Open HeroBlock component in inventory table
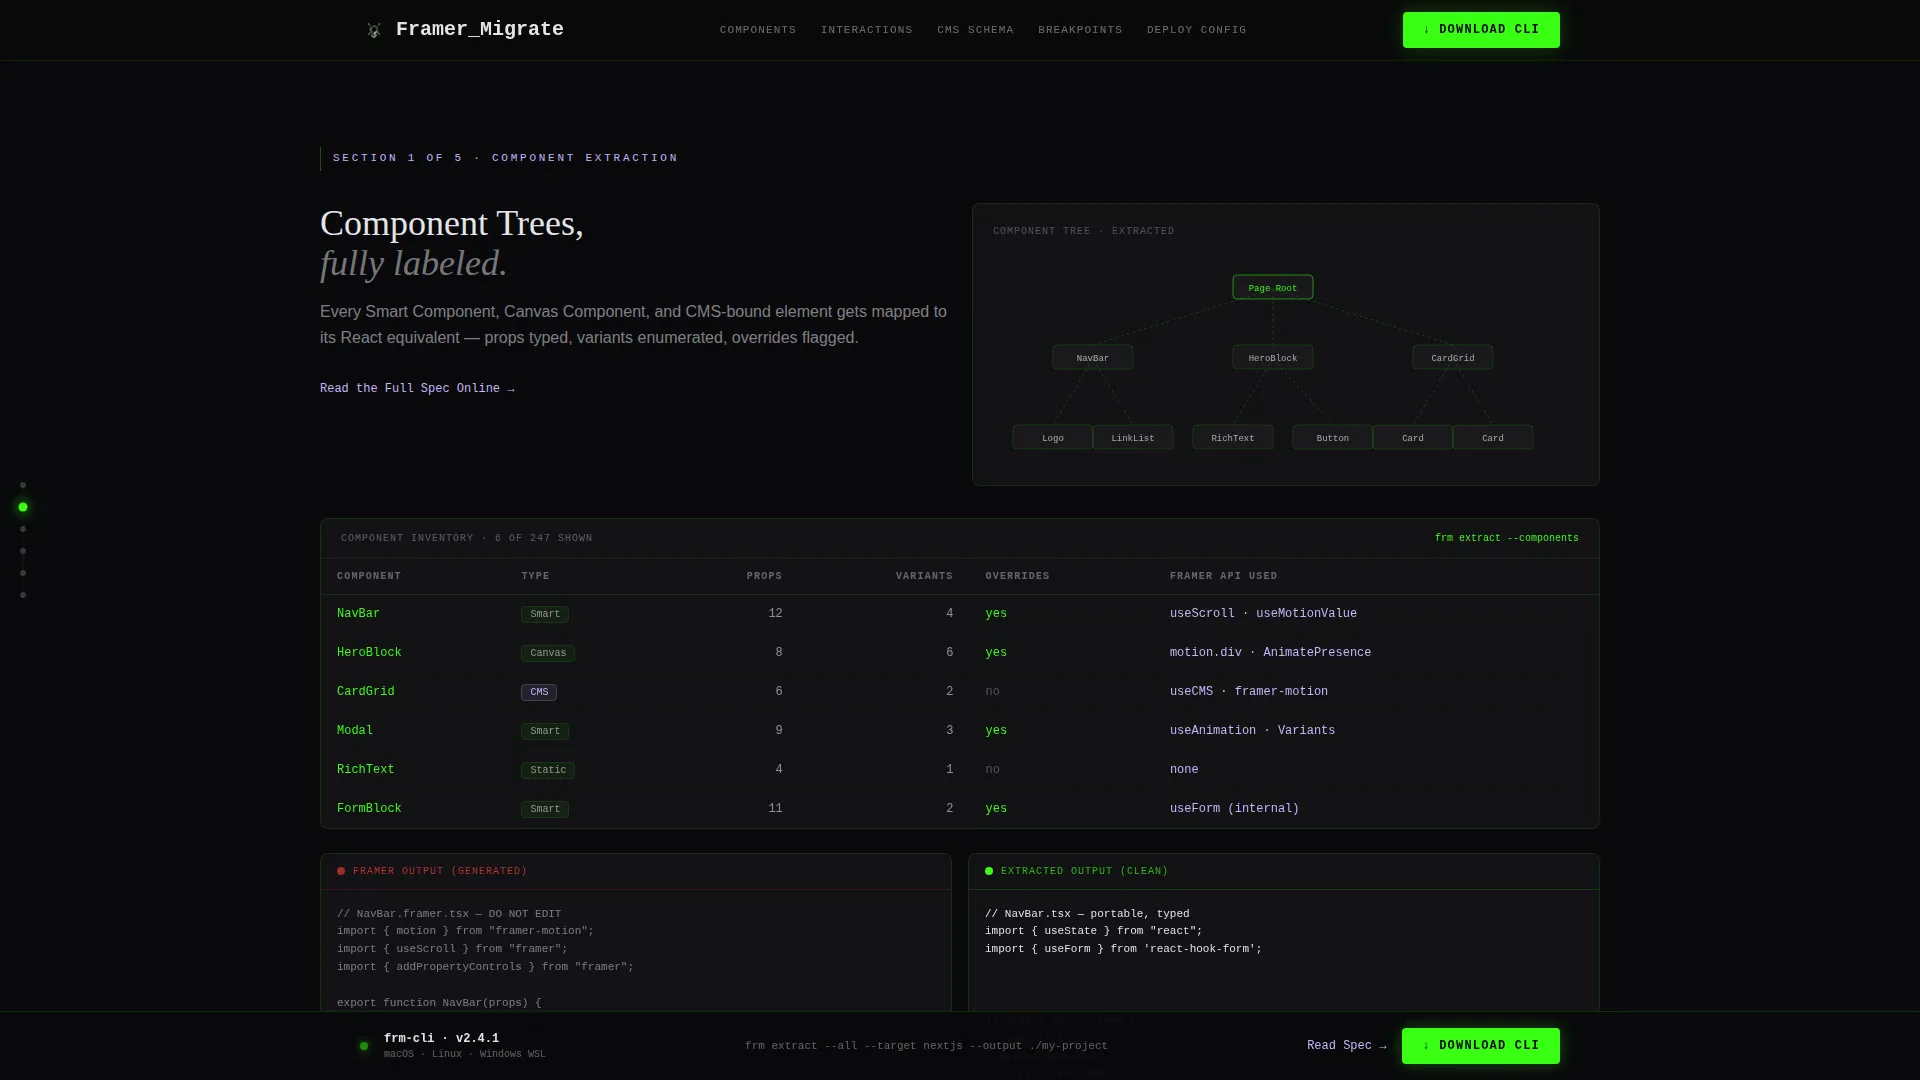 point(369,652)
